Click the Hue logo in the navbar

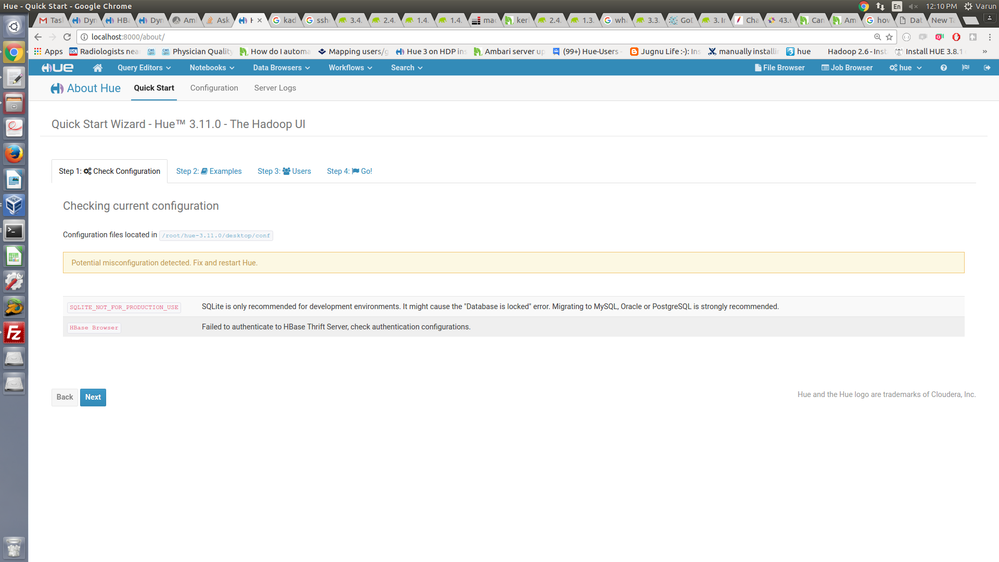tap(57, 68)
